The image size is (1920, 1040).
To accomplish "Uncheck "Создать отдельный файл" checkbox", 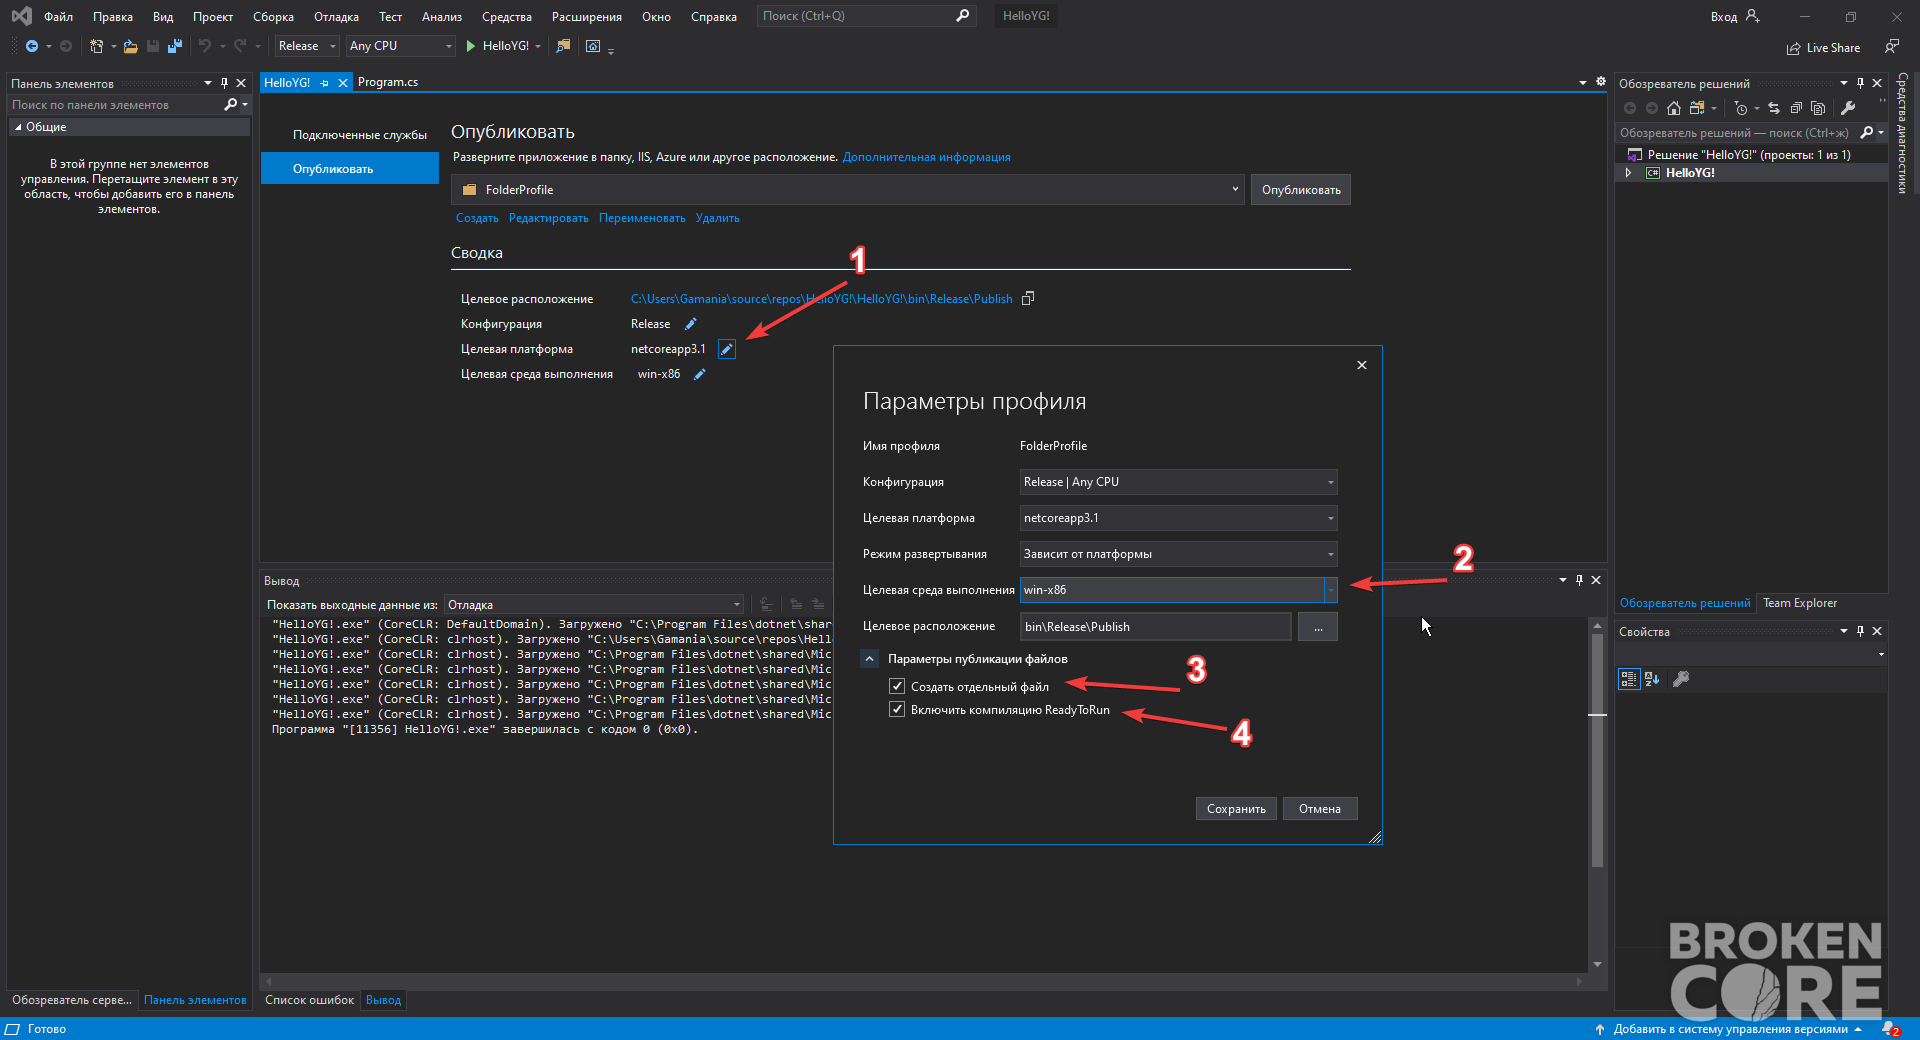I will (897, 686).
